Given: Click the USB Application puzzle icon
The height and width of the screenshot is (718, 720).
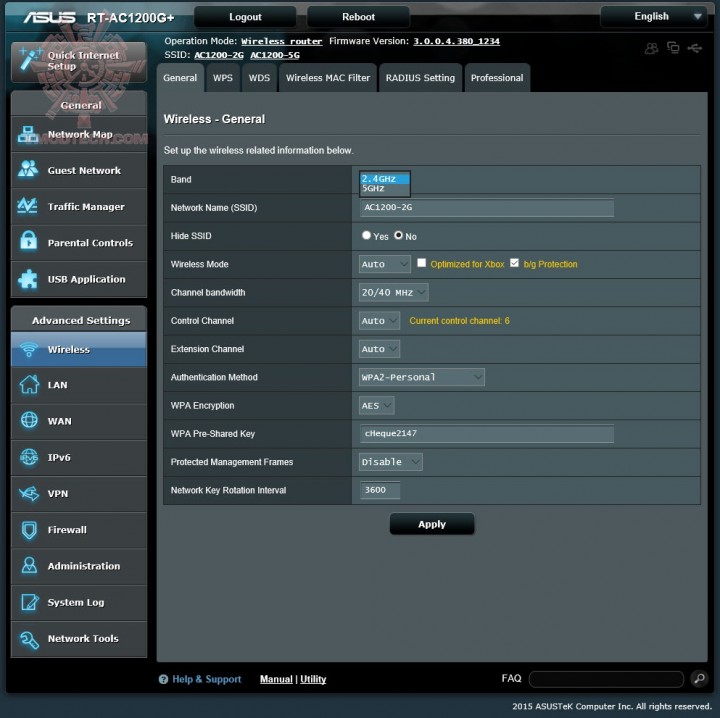Looking at the screenshot, I should [x=28, y=278].
